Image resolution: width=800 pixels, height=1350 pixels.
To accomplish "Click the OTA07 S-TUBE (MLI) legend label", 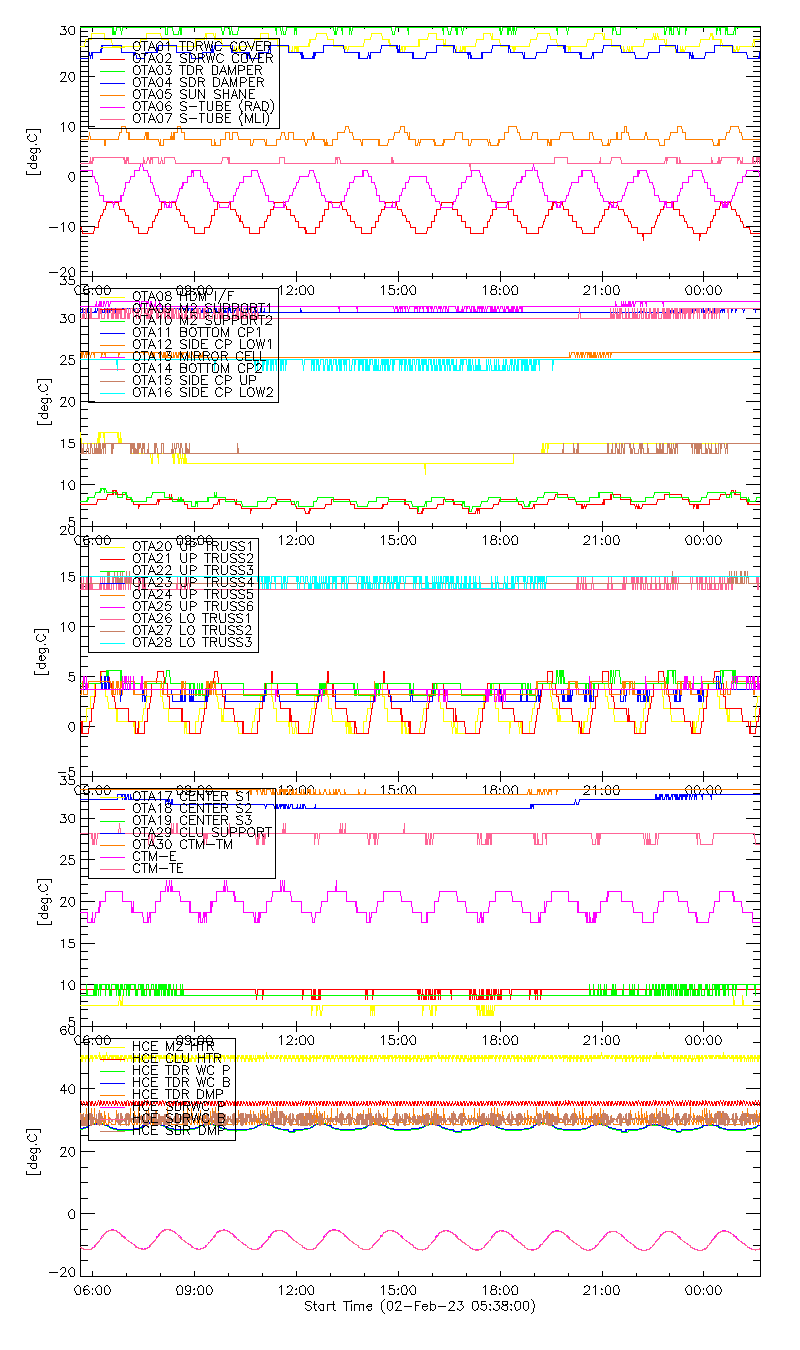I will [202, 118].
